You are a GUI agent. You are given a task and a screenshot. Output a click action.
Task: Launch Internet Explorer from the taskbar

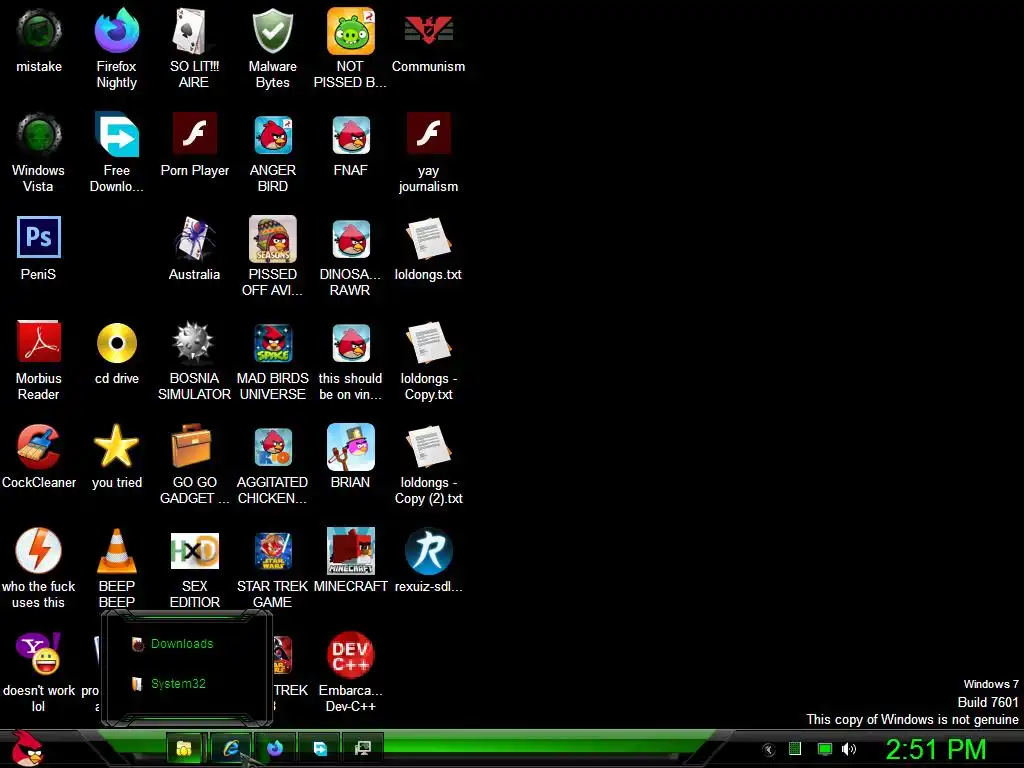click(x=231, y=748)
